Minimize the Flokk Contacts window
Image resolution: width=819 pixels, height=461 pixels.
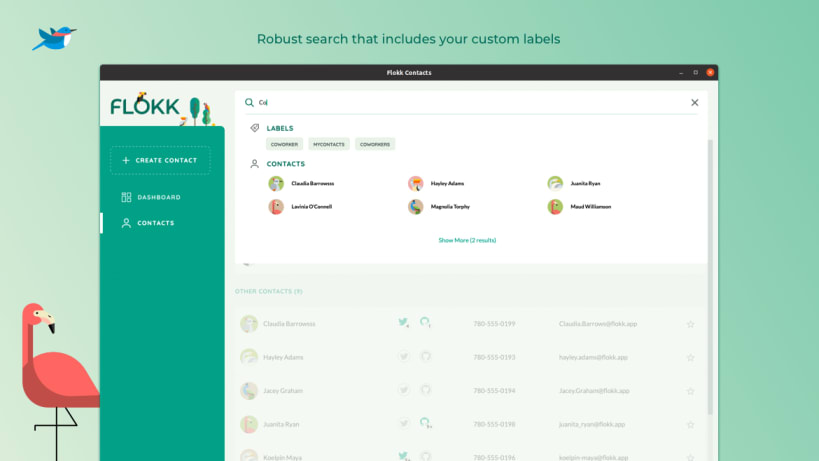(681, 73)
